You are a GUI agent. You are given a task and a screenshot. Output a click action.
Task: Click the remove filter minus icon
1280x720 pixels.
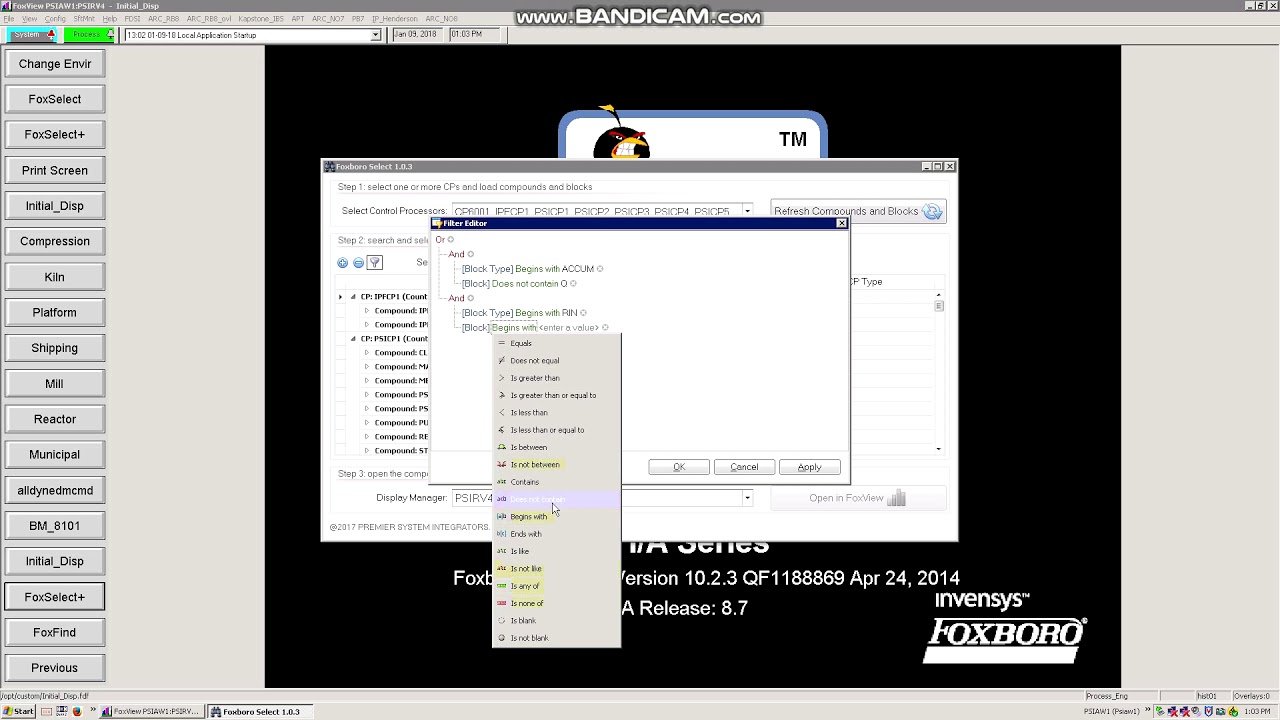point(358,263)
